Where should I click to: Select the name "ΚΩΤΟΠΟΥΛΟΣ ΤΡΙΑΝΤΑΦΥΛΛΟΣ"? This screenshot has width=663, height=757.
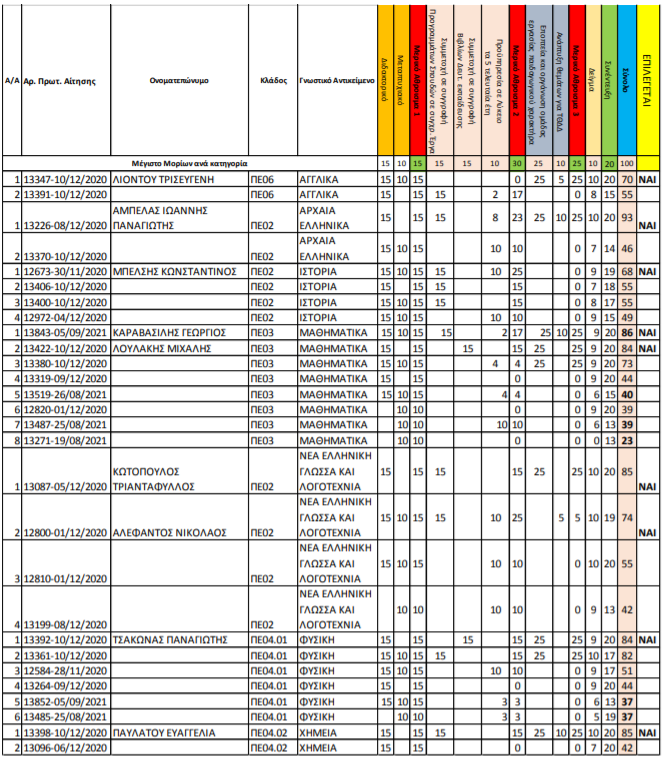[x=154, y=479]
